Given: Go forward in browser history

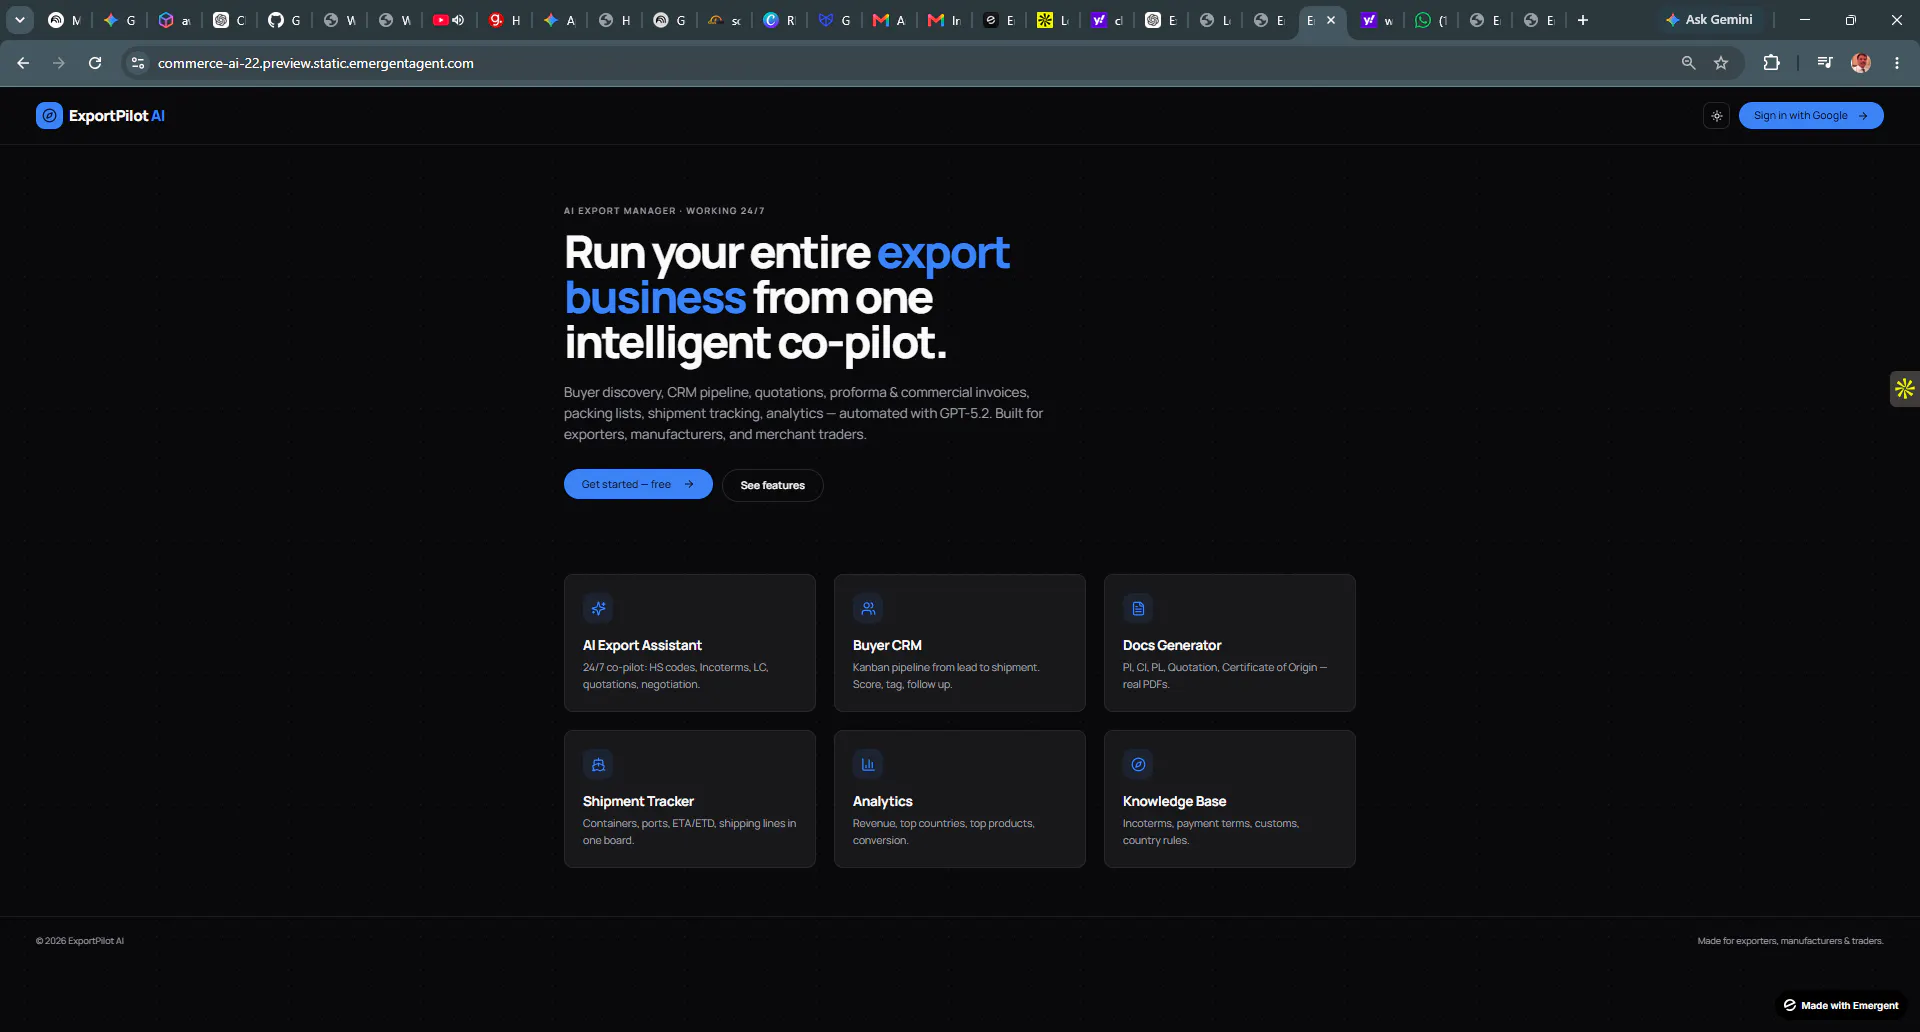Looking at the screenshot, I should [x=59, y=63].
